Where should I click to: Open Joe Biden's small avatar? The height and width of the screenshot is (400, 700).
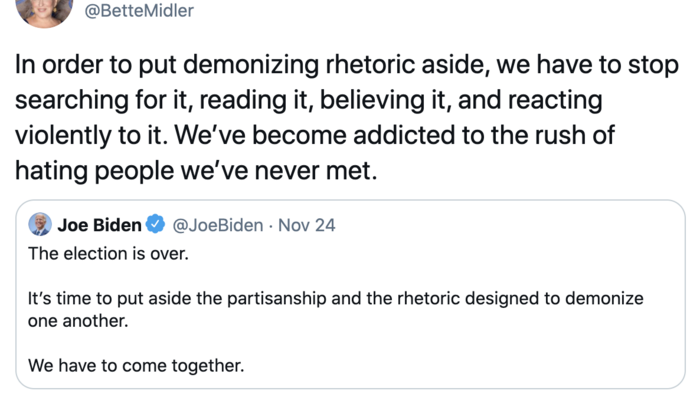(x=40, y=224)
